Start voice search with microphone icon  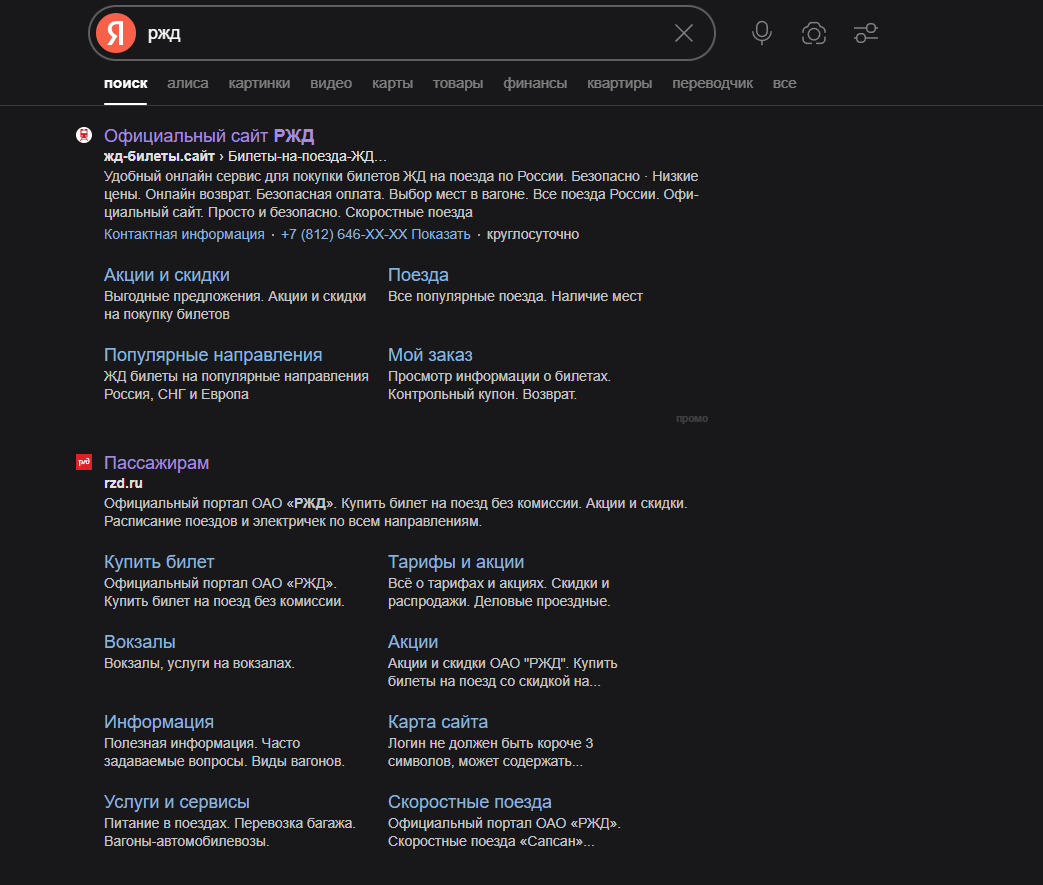coord(762,33)
